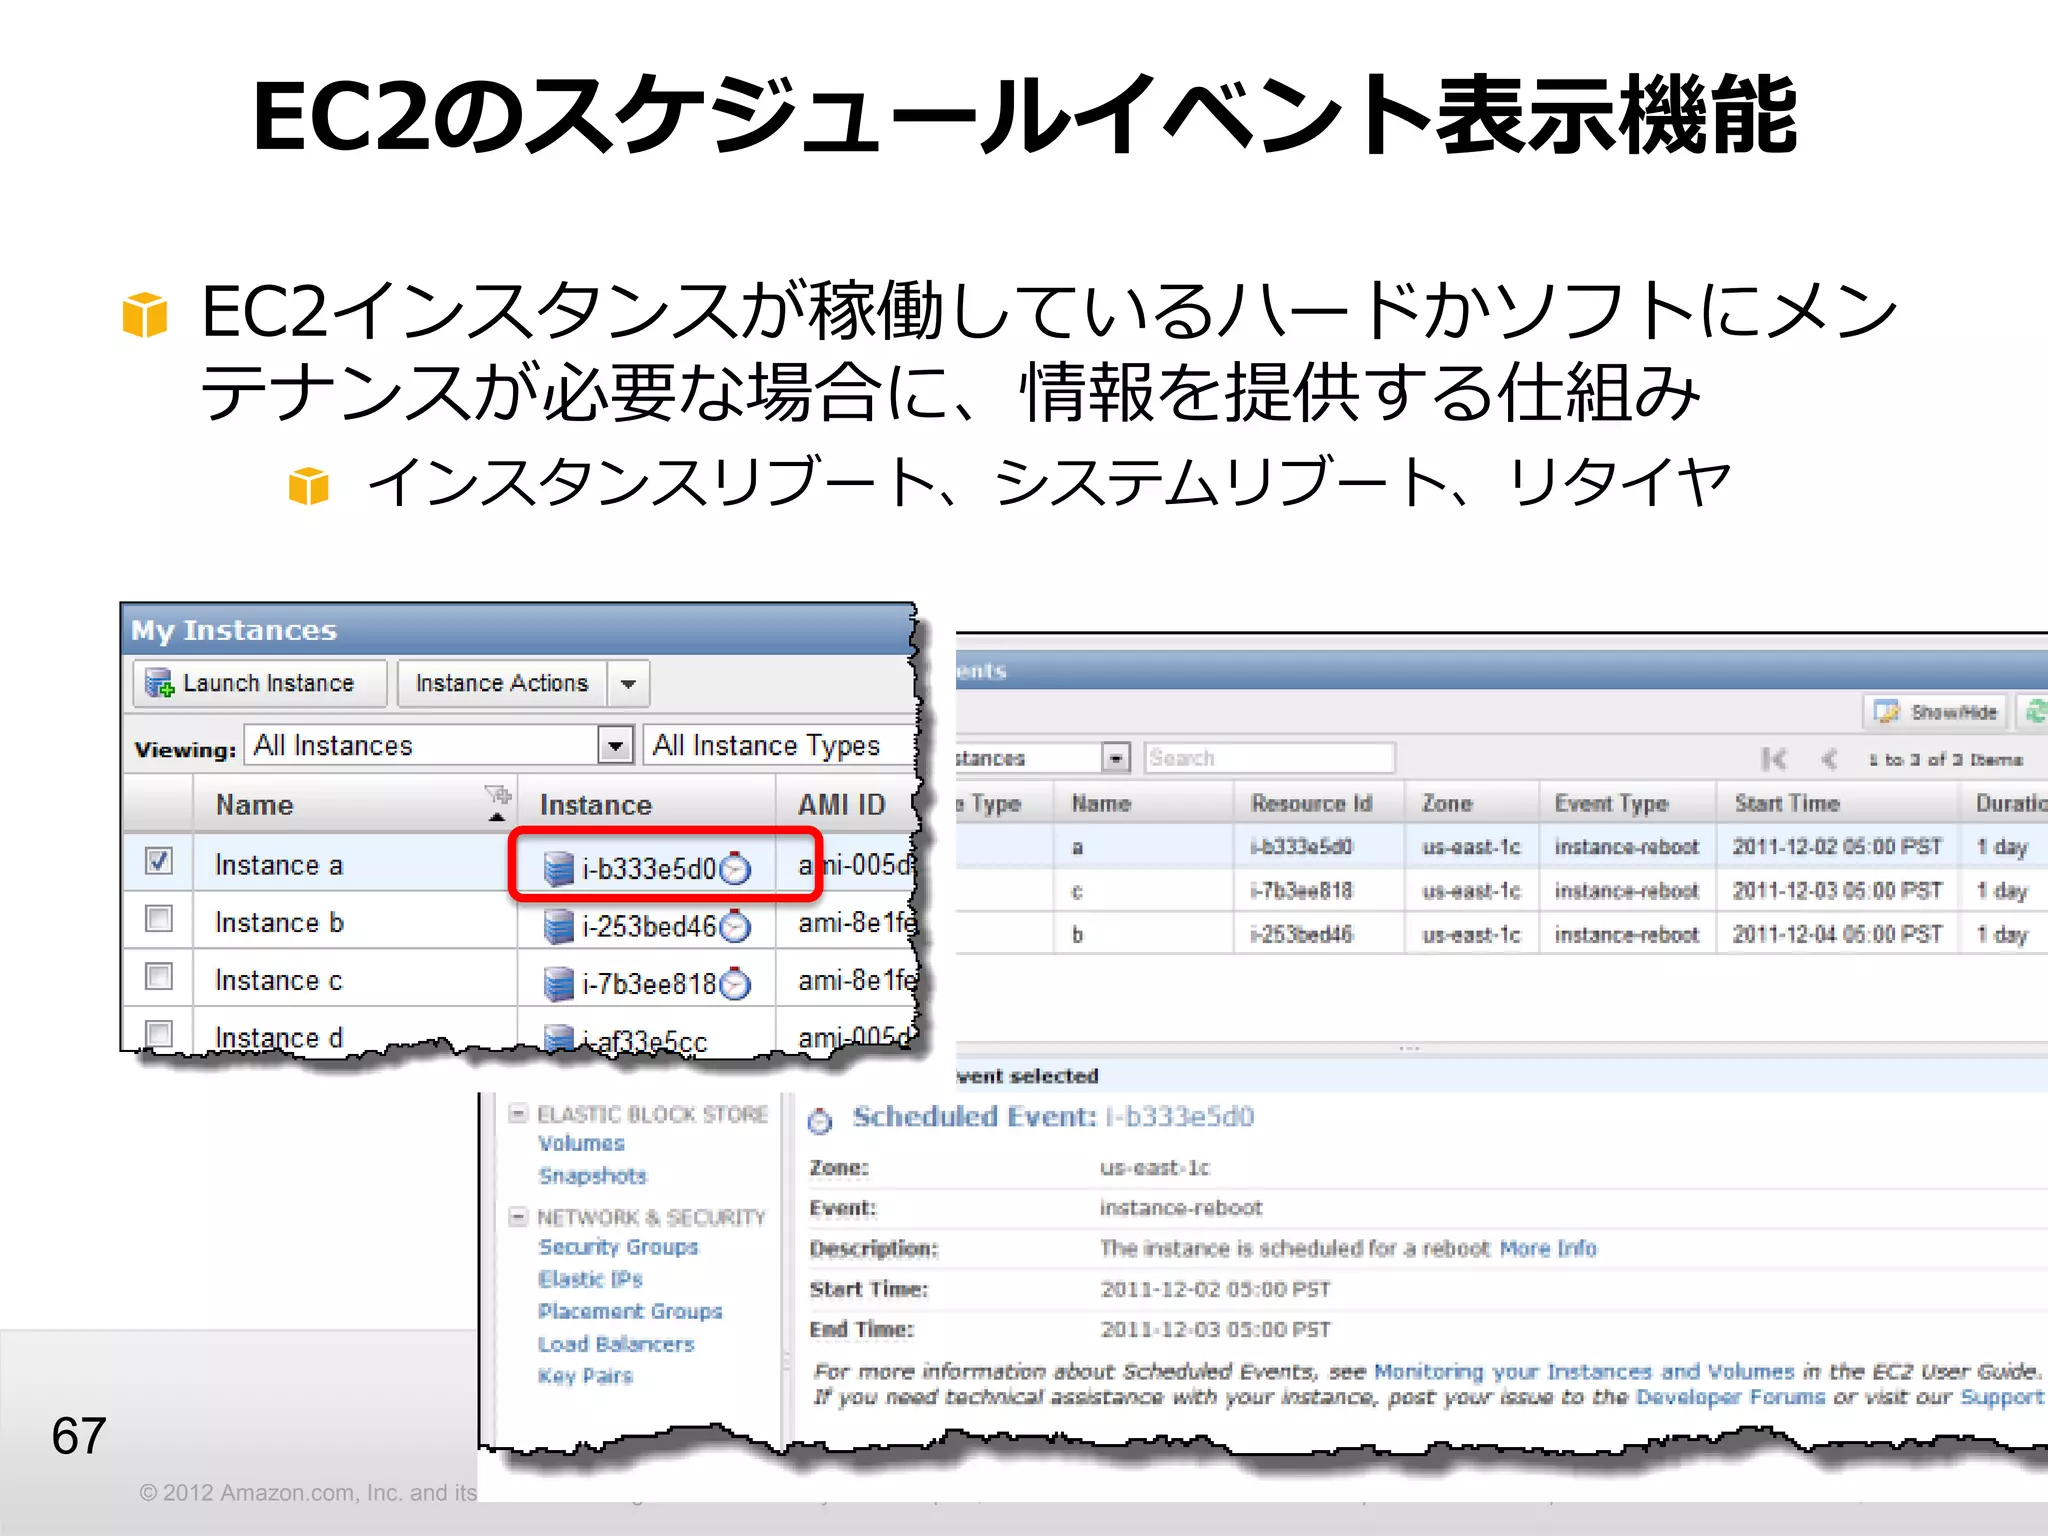Check the Instance d checkbox

click(x=159, y=1033)
